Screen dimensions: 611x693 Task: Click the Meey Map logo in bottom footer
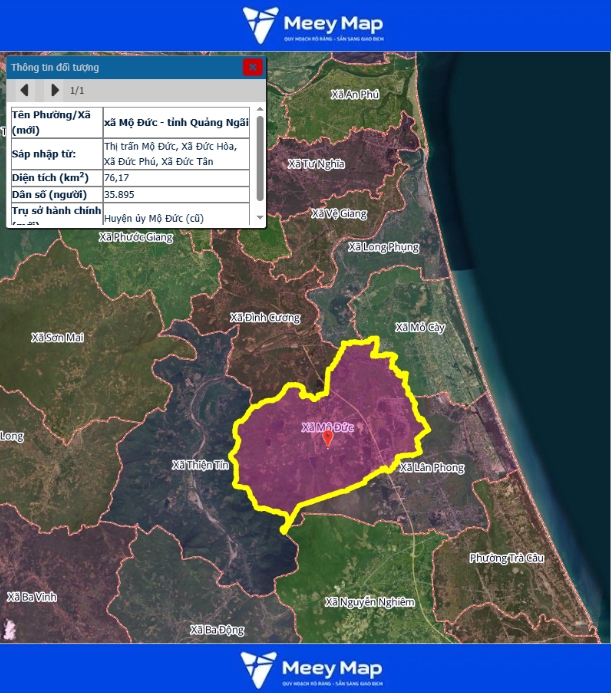click(312, 668)
